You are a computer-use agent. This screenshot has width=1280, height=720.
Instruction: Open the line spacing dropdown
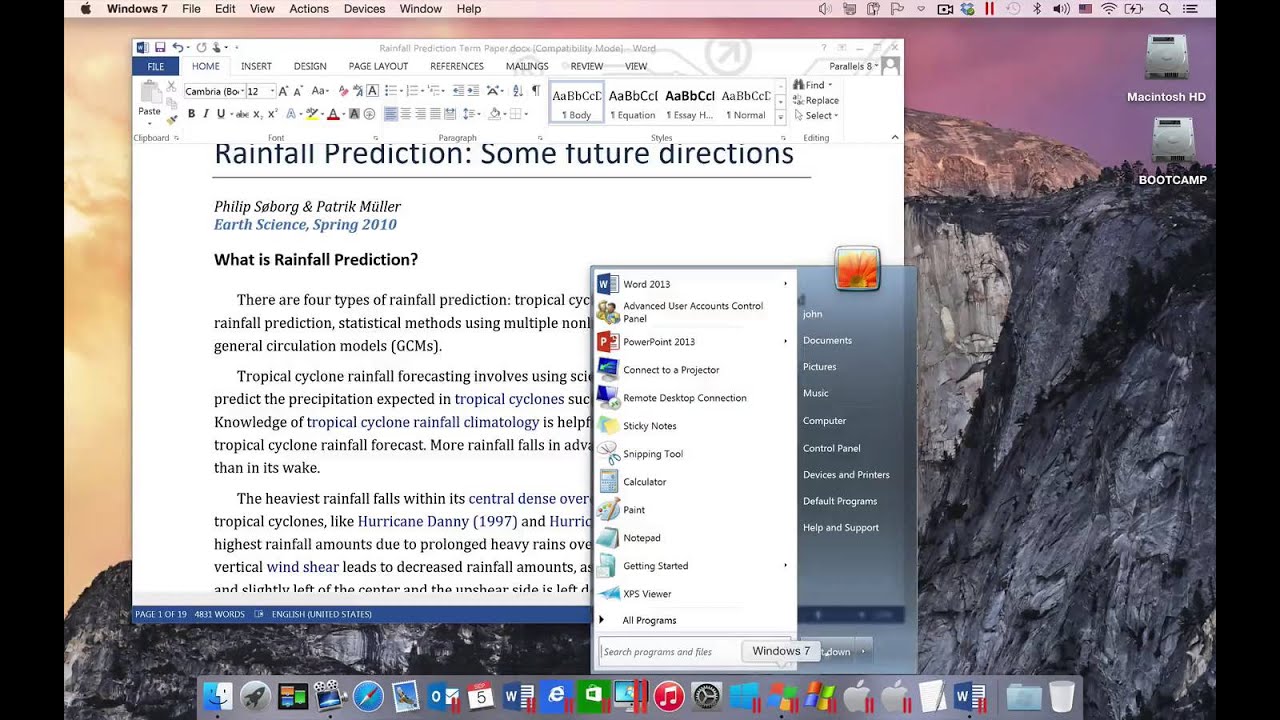[x=471, y=114]
